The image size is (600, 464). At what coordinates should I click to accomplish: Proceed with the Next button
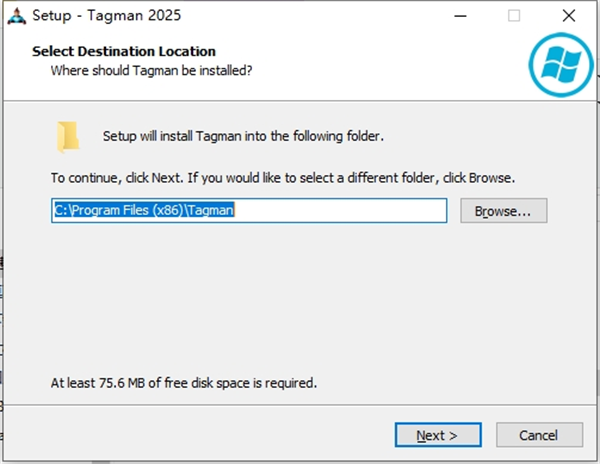pos(437,435)
